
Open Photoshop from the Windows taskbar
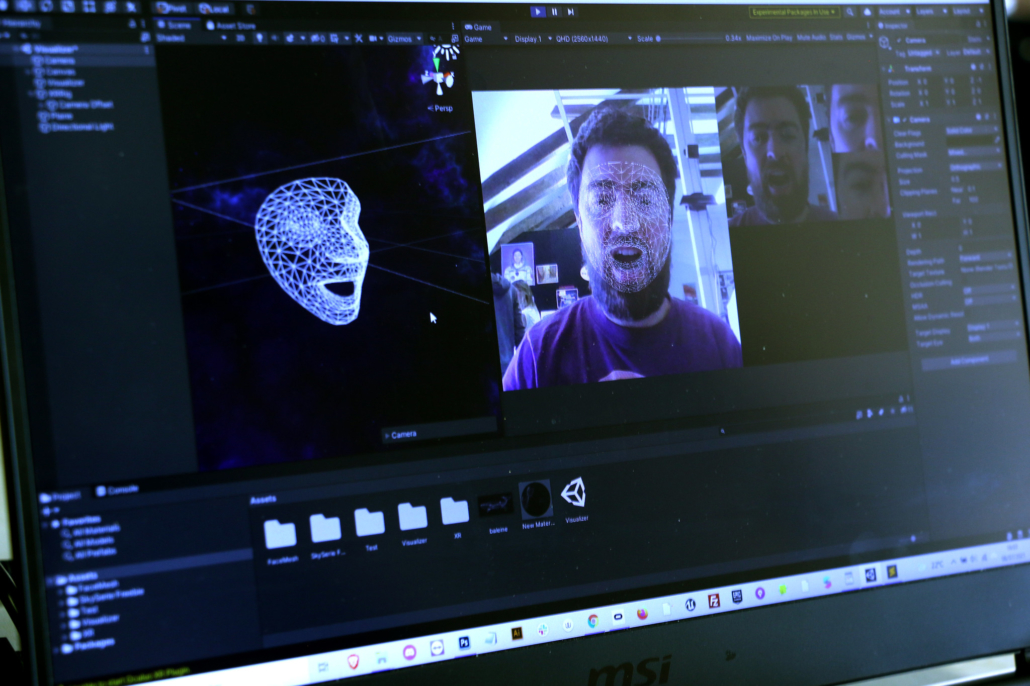(464, 643)
